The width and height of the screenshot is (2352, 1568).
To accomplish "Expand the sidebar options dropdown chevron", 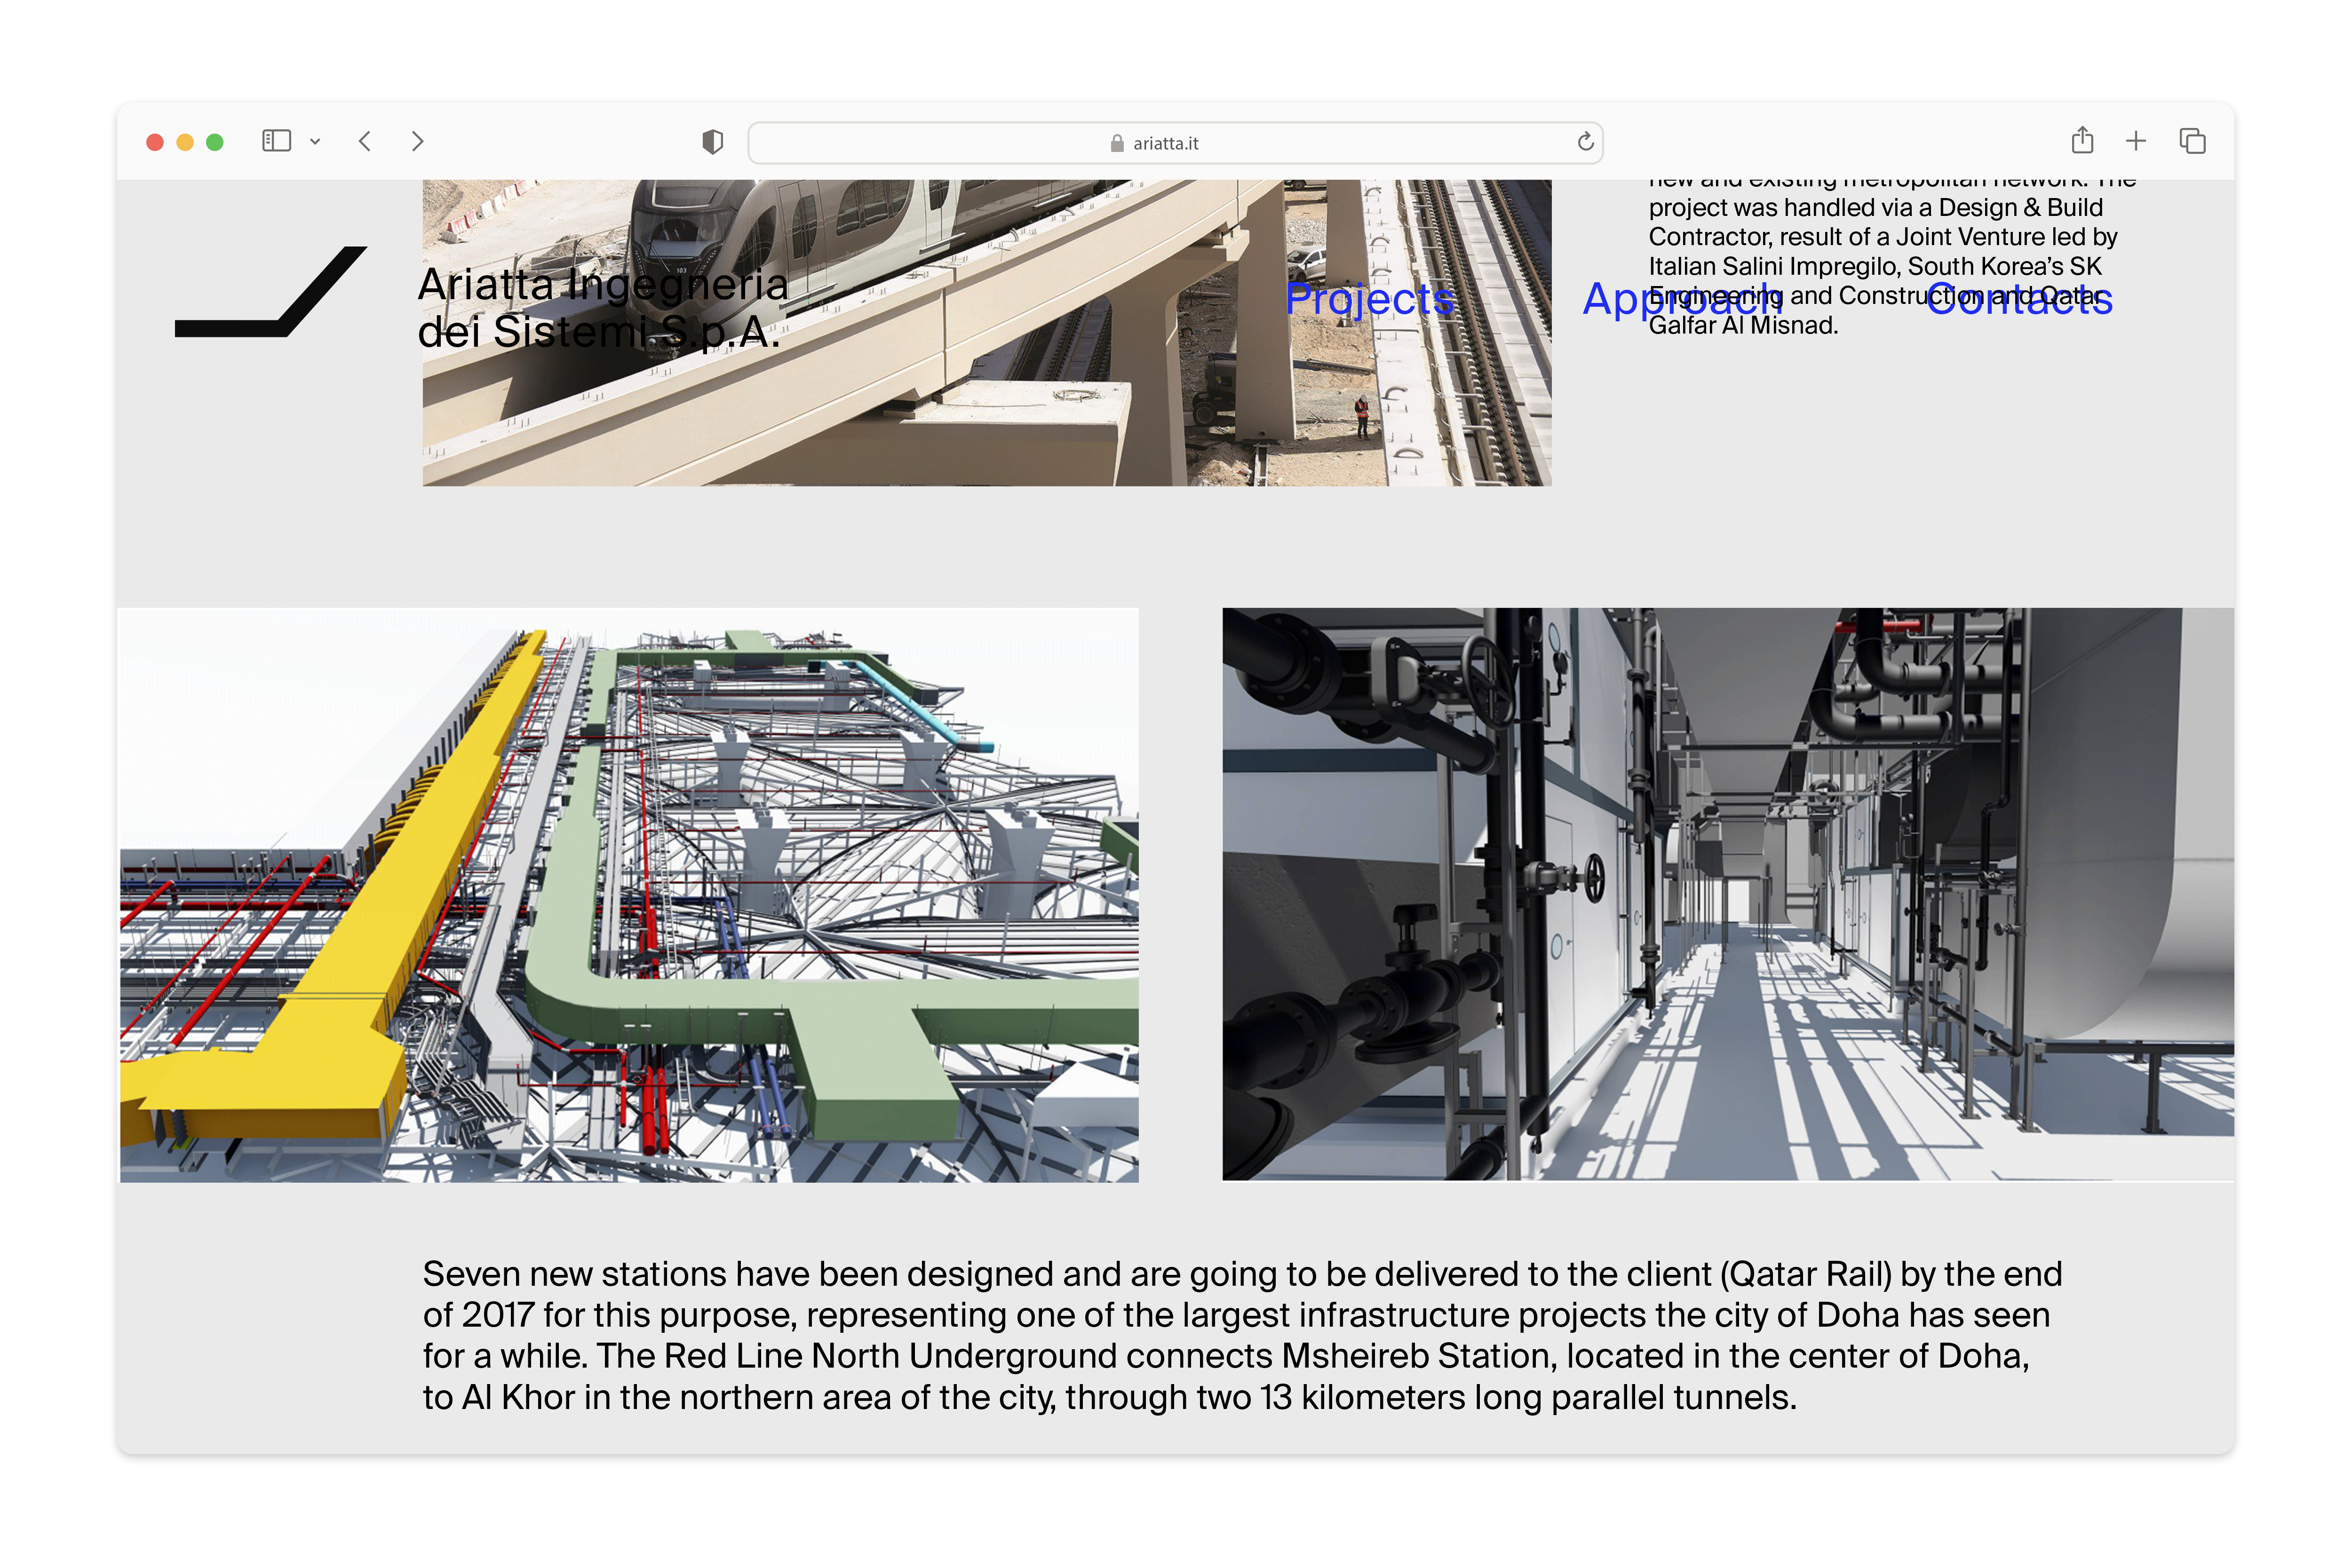I will (315, 142).
